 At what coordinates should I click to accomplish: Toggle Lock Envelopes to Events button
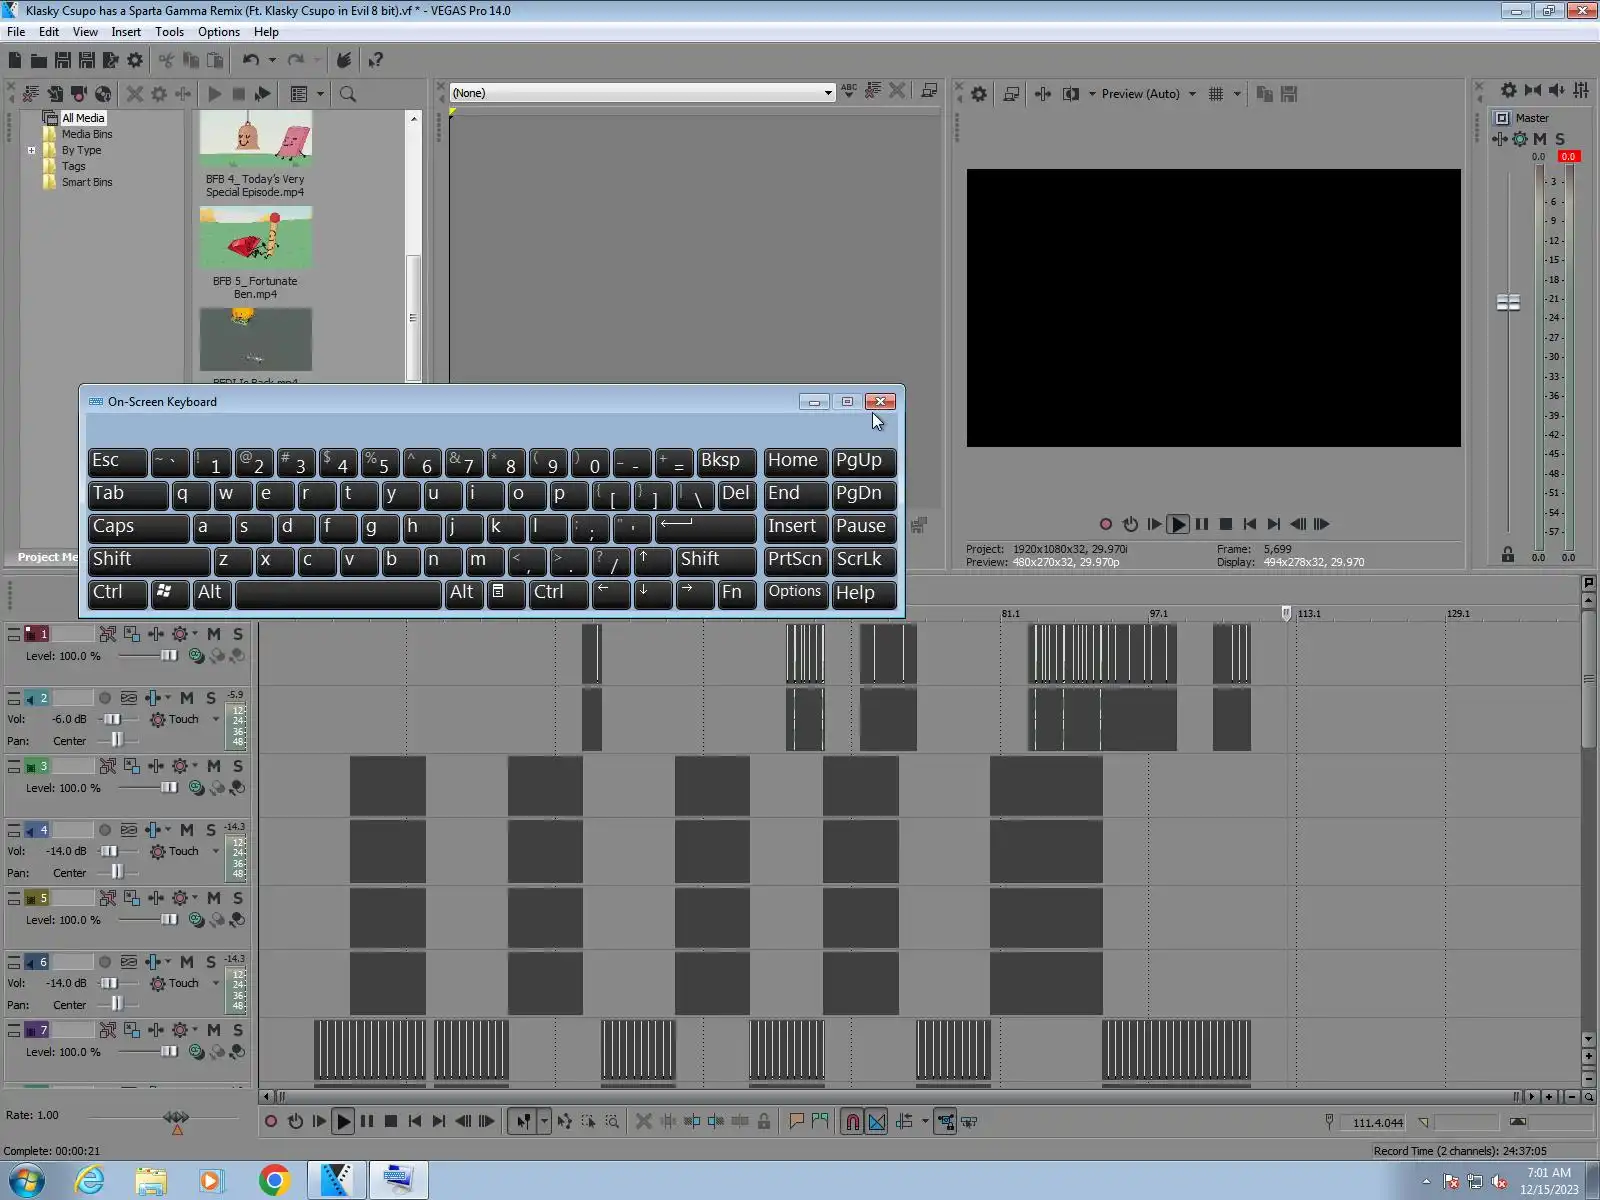click(x=945, y=1122)
